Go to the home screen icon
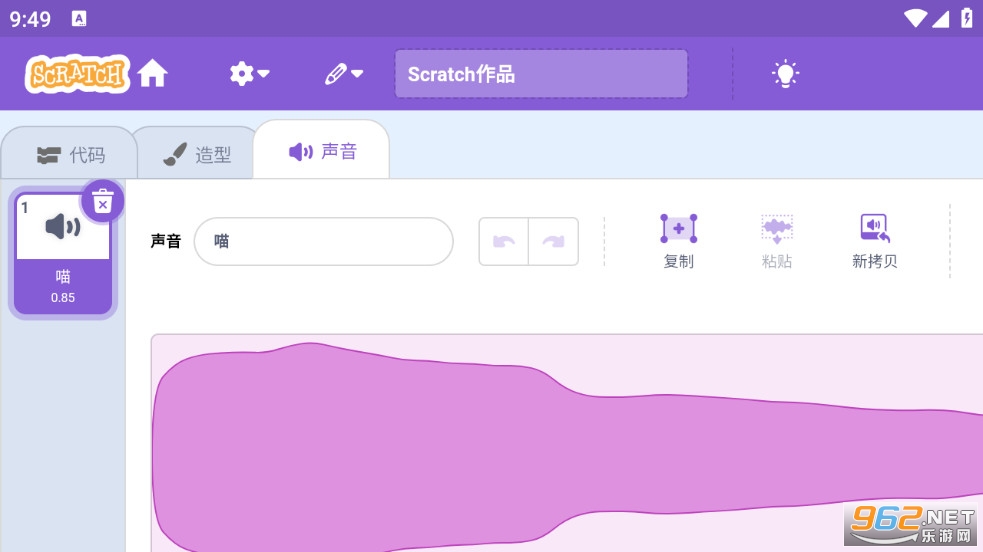 tap(152, 74)
